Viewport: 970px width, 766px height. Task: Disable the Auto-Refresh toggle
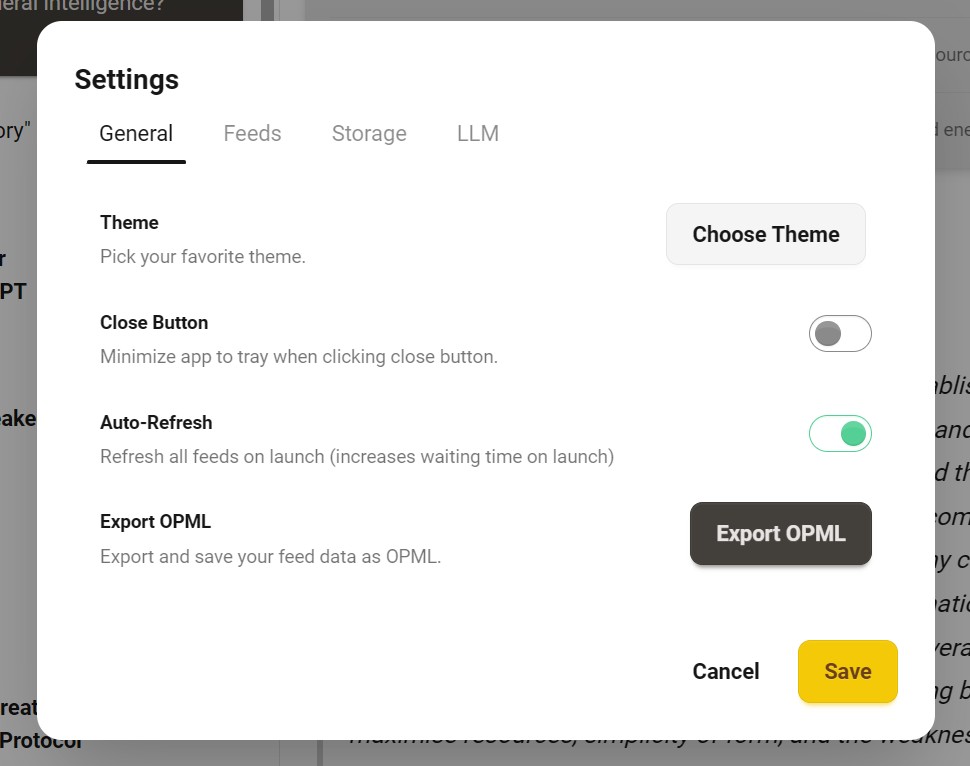pyautogui.click(x=840, y=434)
